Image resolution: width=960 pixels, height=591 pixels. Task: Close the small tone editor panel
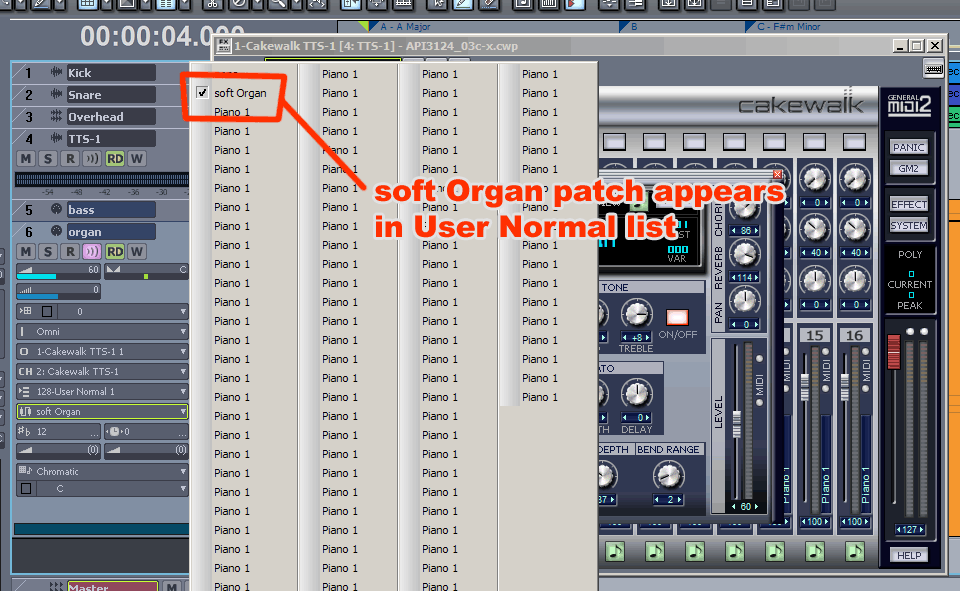[x=778, y=174]
